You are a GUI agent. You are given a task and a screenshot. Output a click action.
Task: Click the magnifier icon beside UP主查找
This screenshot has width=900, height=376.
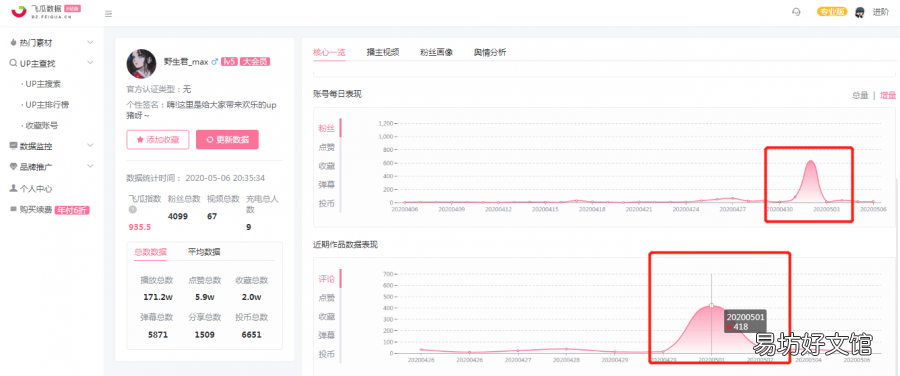tap(13, 63)
